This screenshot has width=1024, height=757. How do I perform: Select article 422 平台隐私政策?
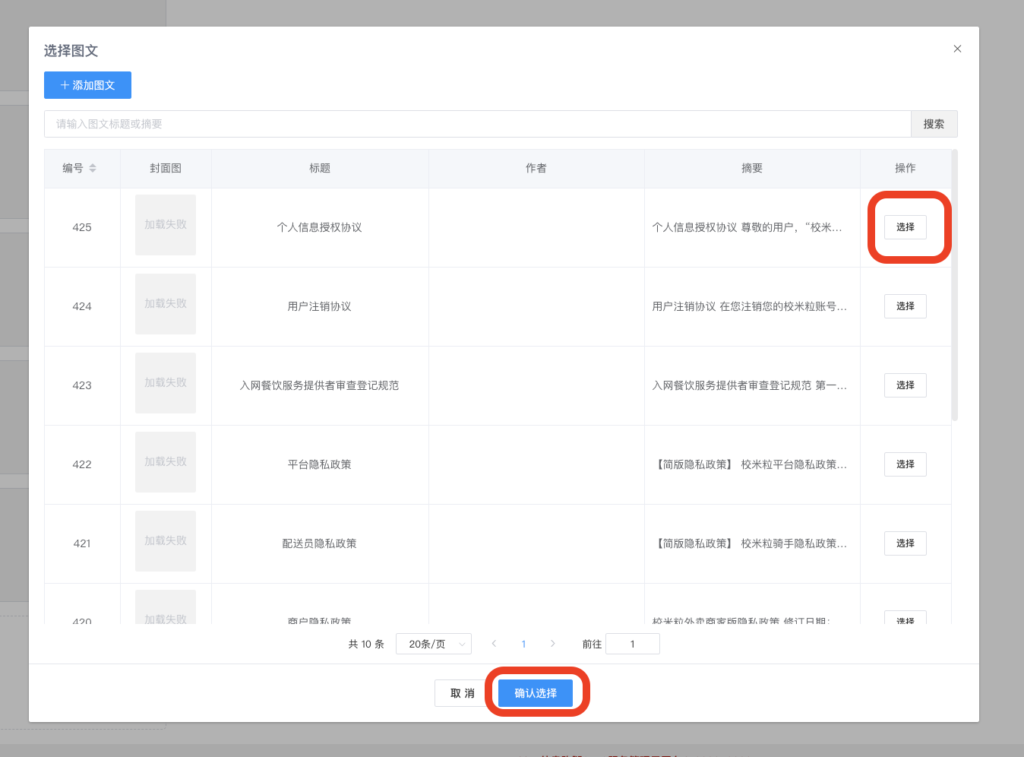pos(905,464)
